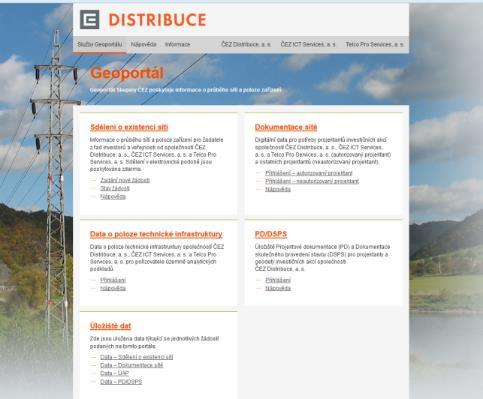Viewport: 483px width, 399px height.
Task: Open the Dokumentace sítě heading
Action: tap(286, 127)
